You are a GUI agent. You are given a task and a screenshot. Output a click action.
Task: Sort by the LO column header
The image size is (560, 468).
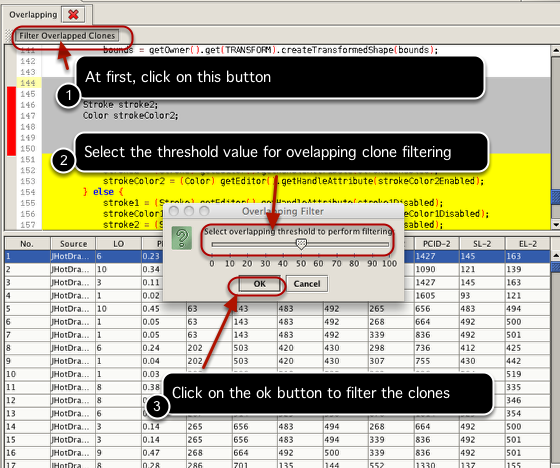click(x=119, y=244)
